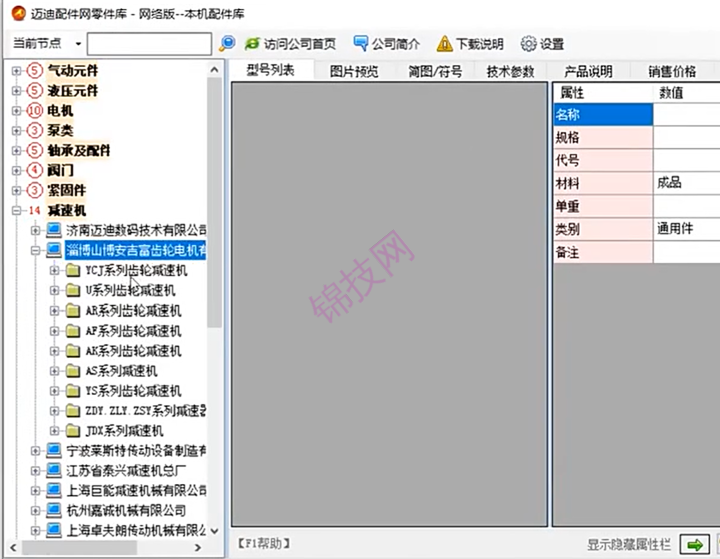Screen dimensions: 720x559
Task: Click the 属性 column header
Action: 602,93
